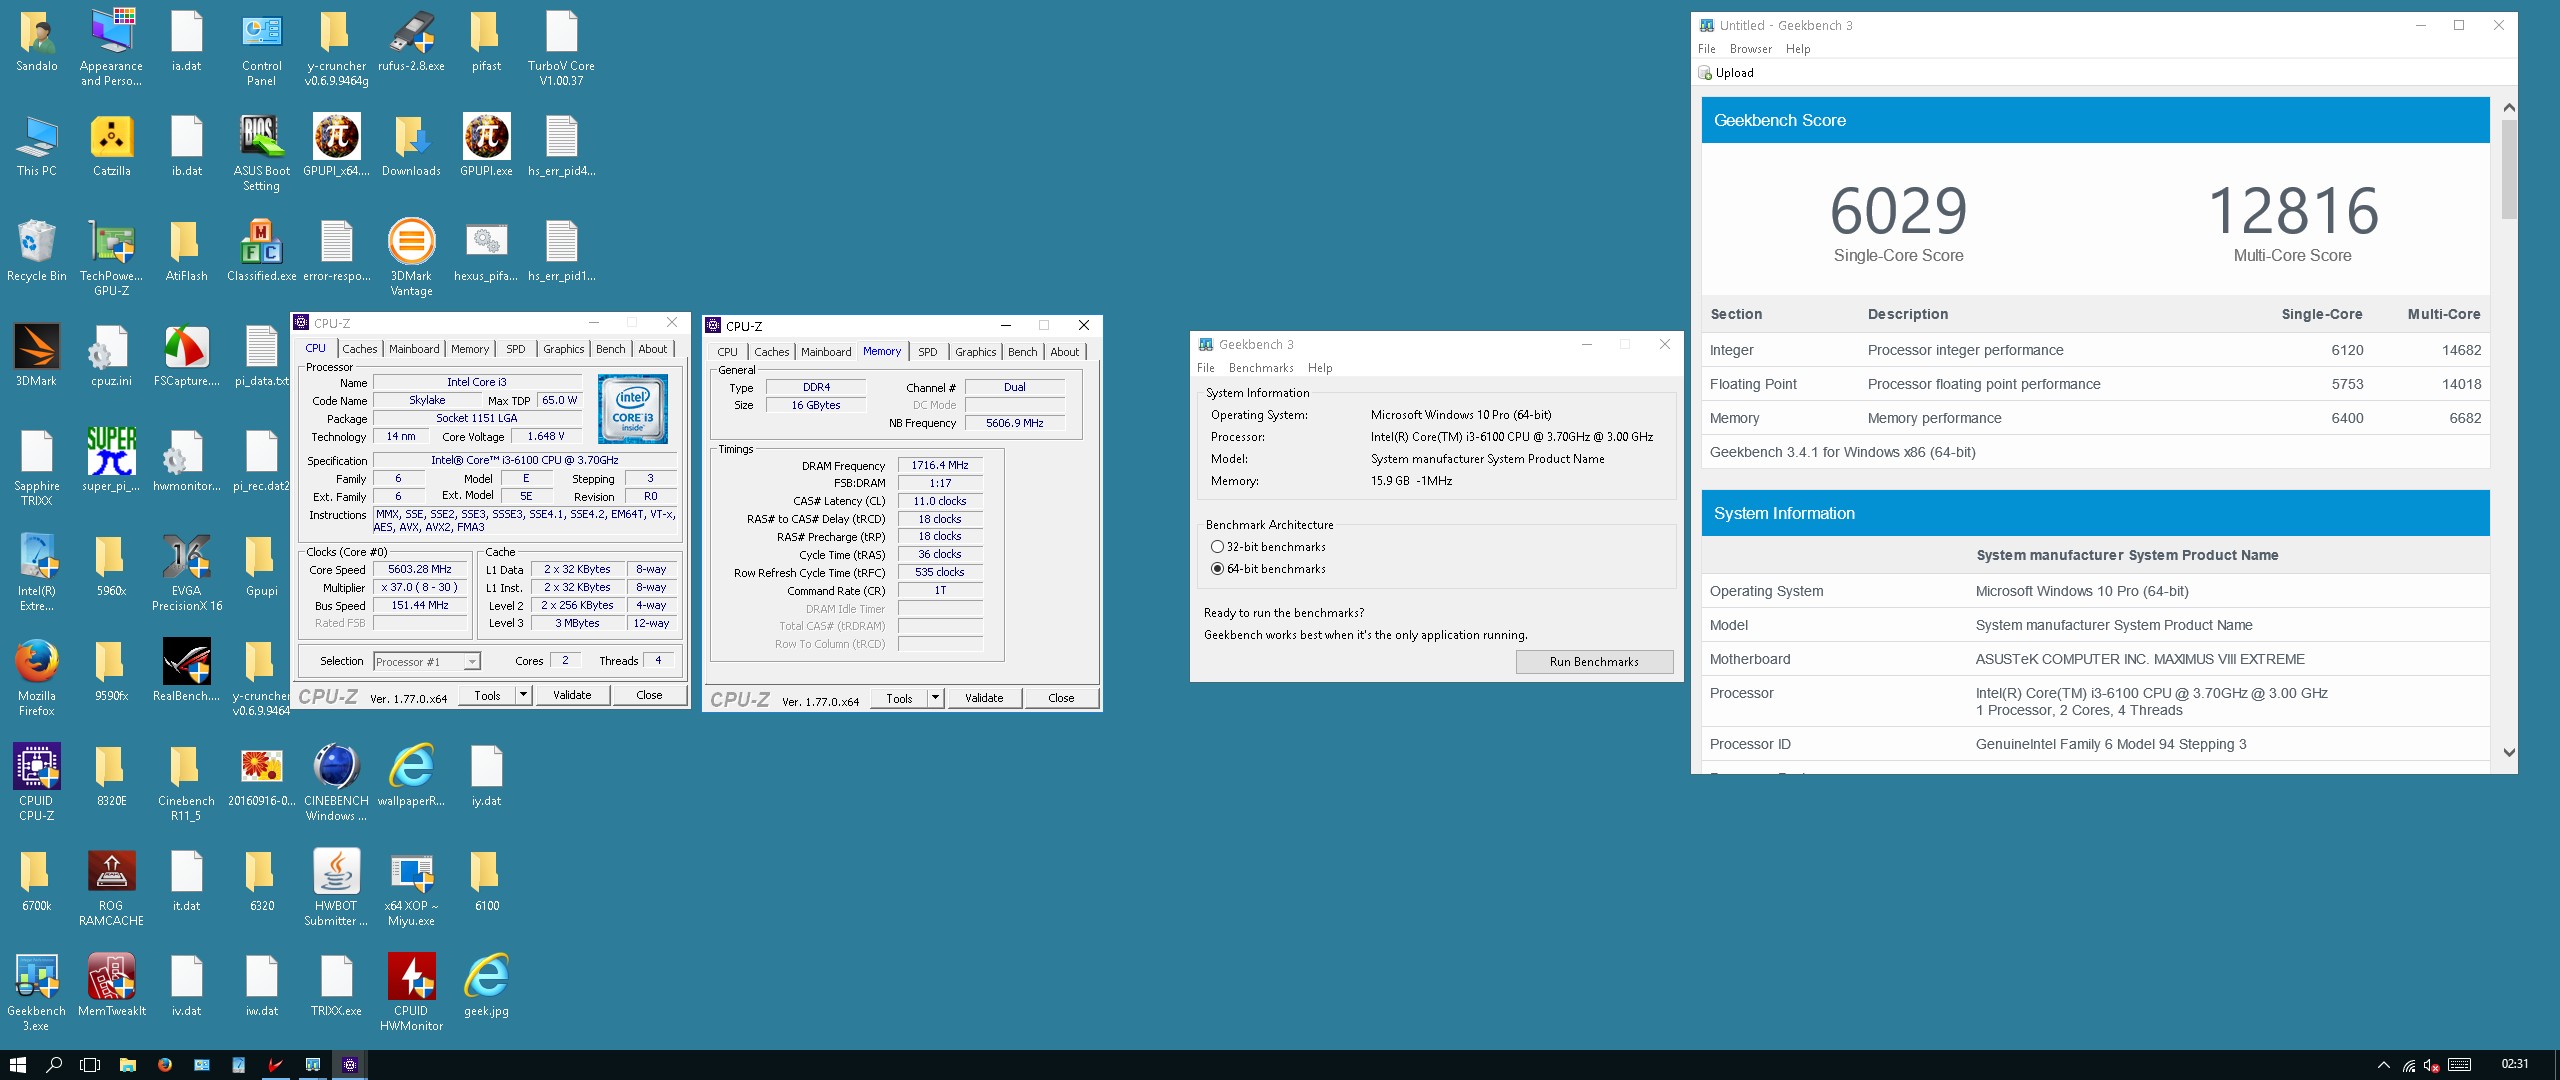Click Core Speed value 5603.28 MHz

click(420, 569)
